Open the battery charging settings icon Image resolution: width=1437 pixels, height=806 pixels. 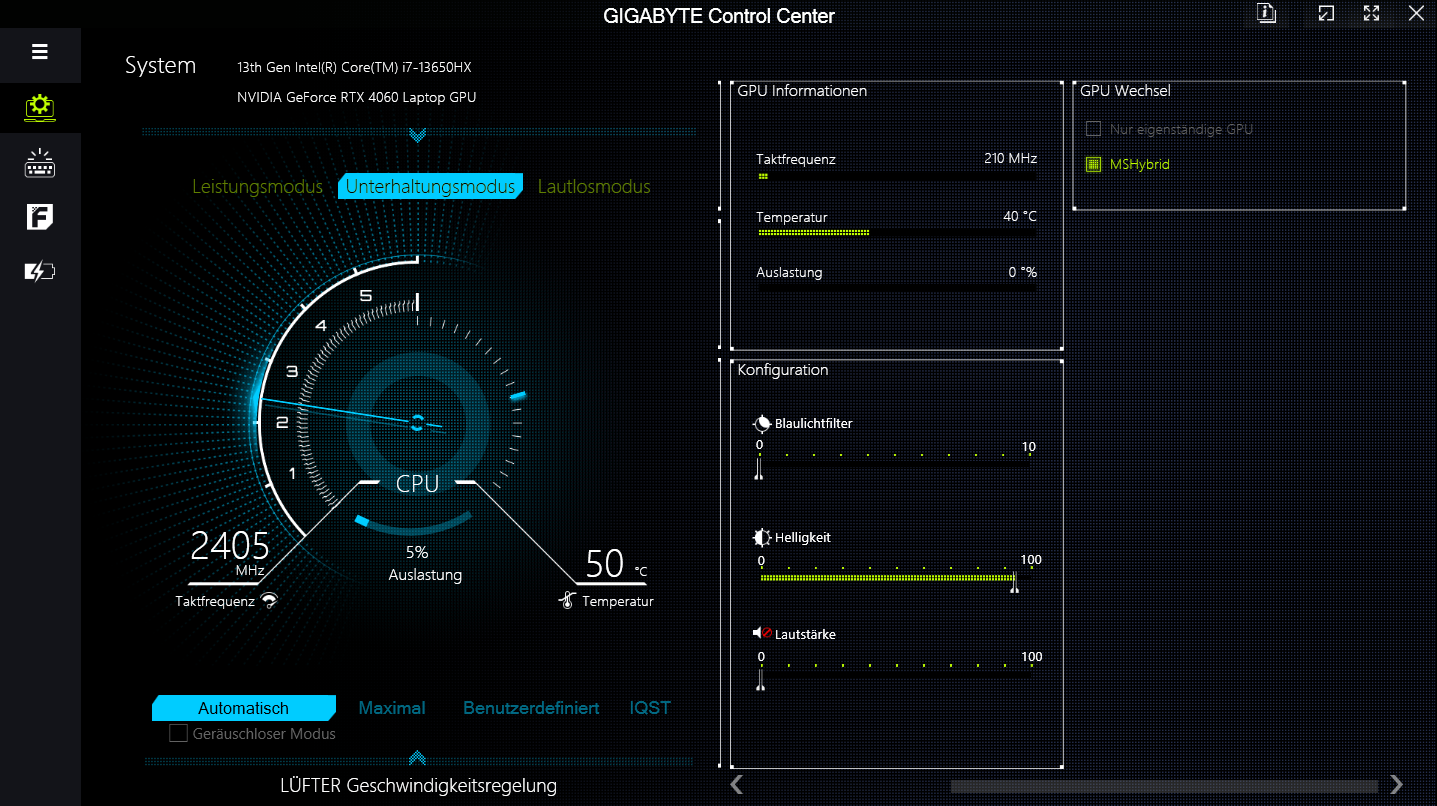click(40, 271)
